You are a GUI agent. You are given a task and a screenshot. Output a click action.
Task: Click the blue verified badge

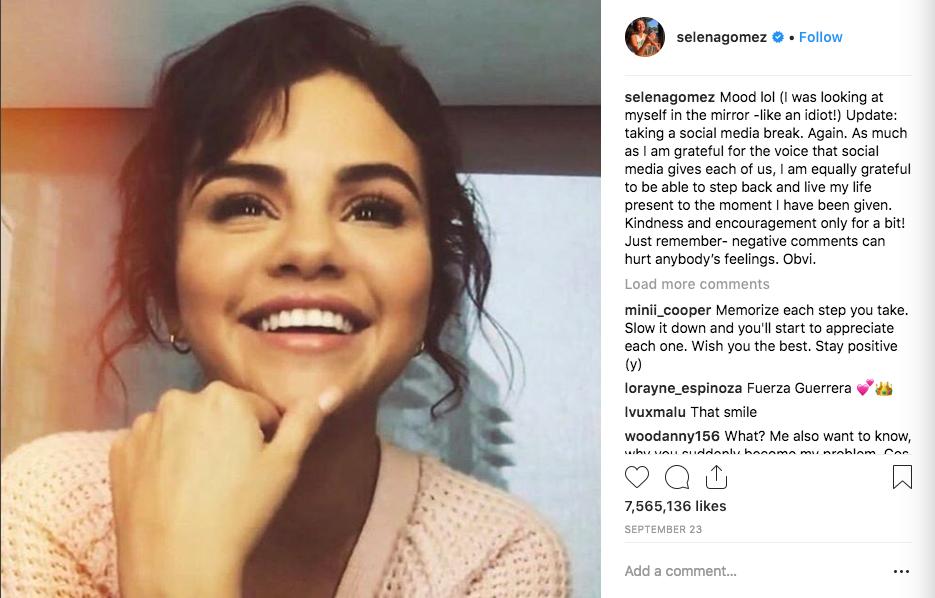pyautogui.click(x=778, y=37)
